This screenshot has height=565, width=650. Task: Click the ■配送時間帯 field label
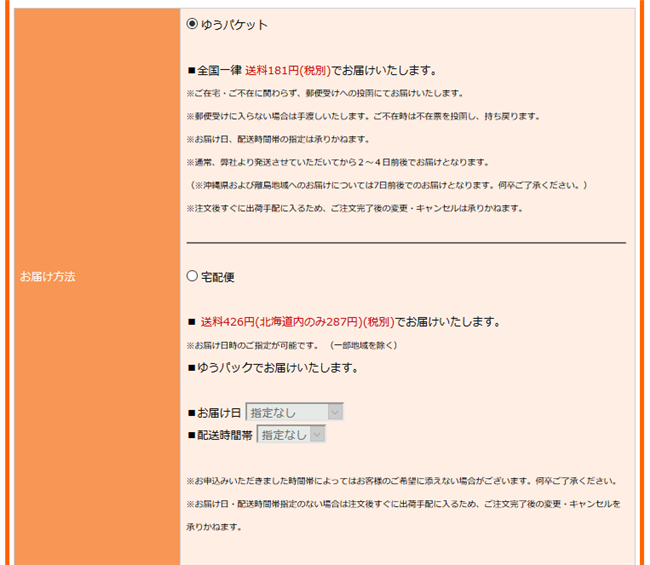221,435
